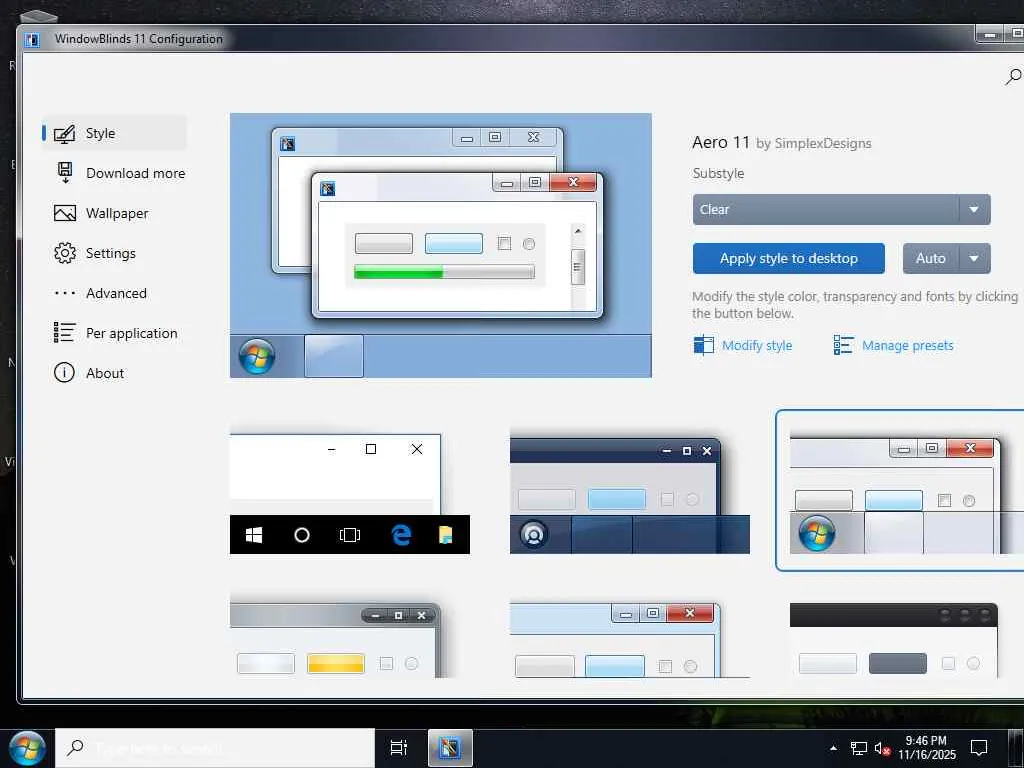This screenshot has height=768, width=1024.
Task: Open the Substyle Clear dropdown
Action: click(841, 210)
